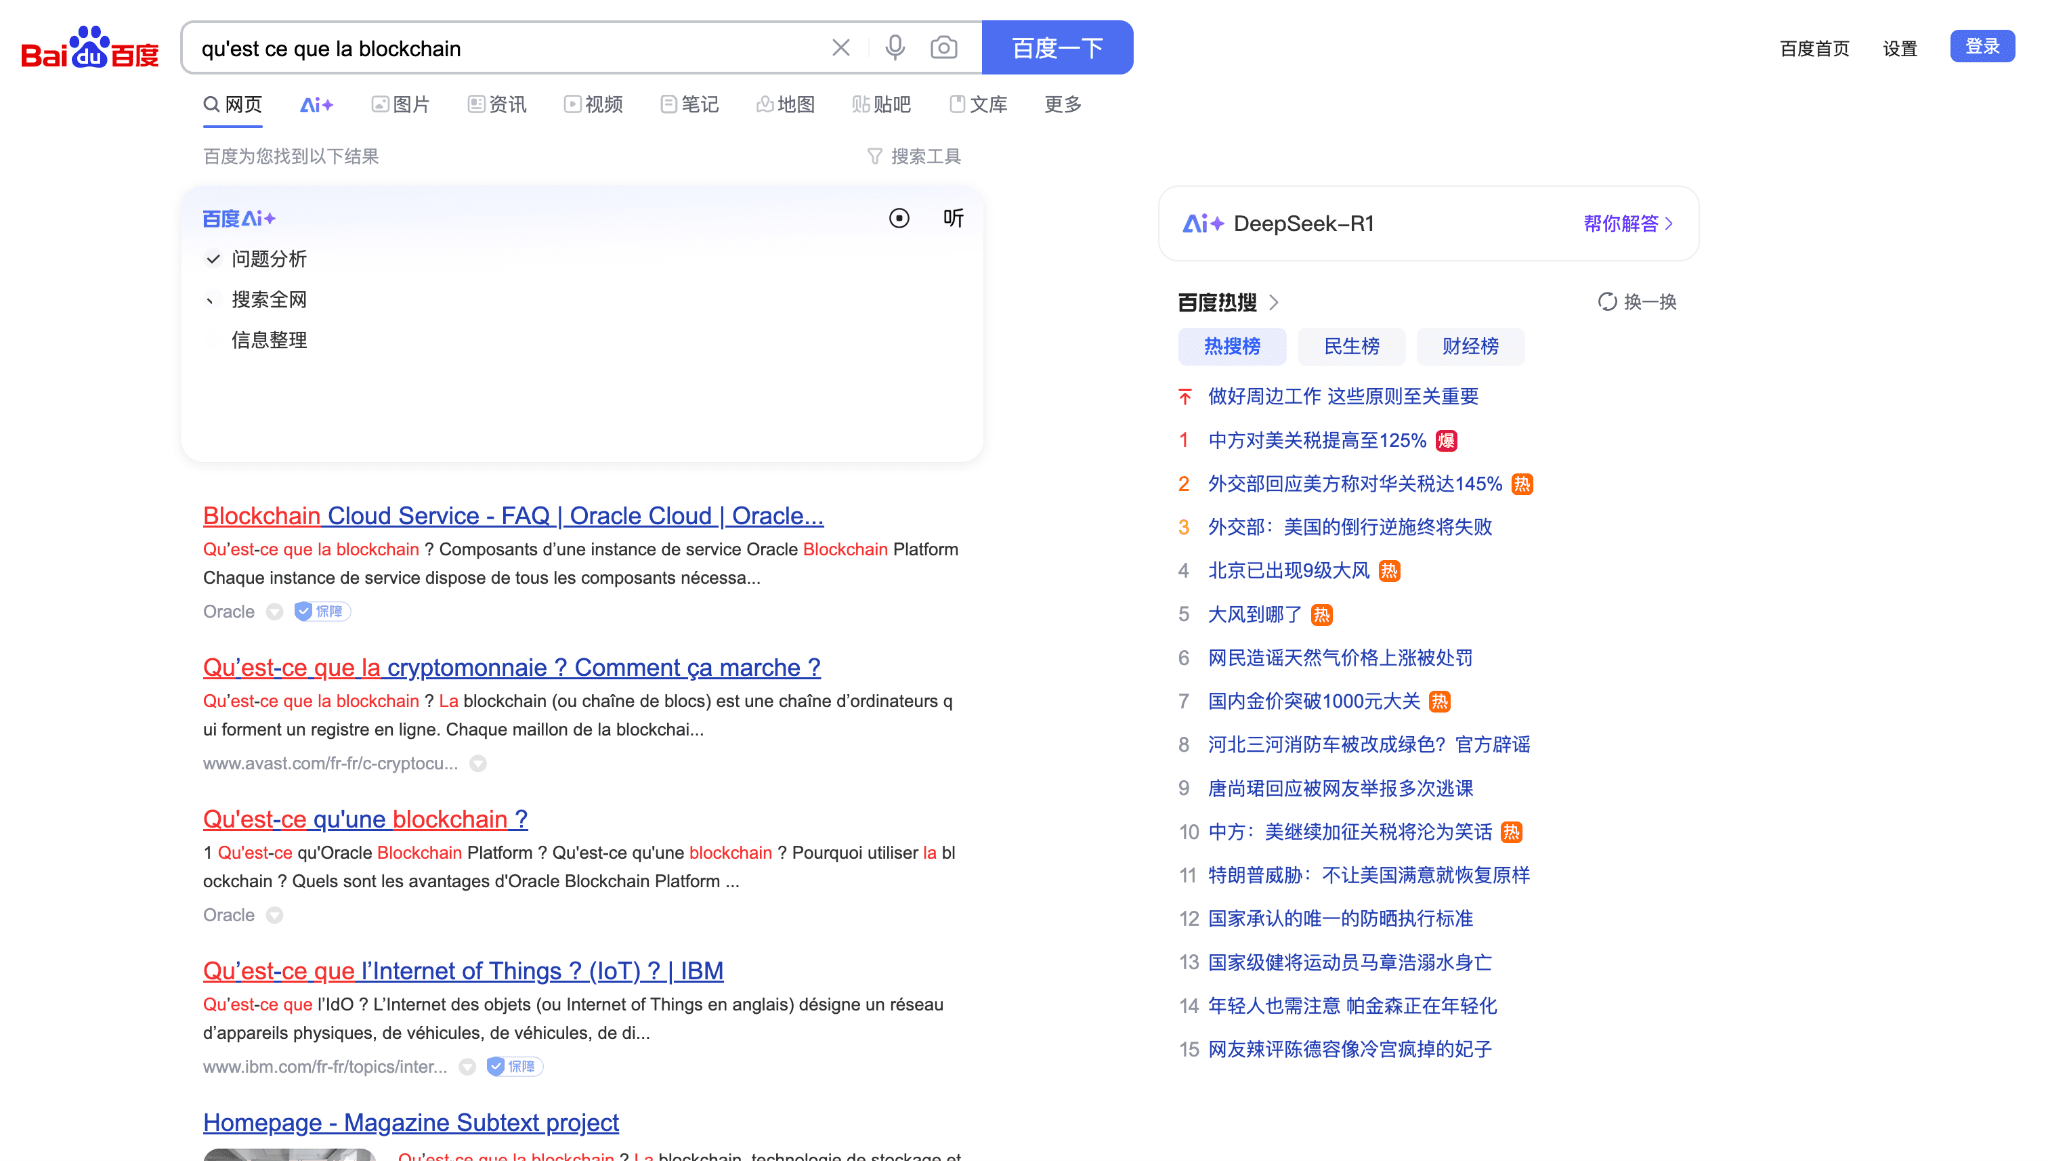Click the 听 listen icon in AI panel

[x=953, y=218]
